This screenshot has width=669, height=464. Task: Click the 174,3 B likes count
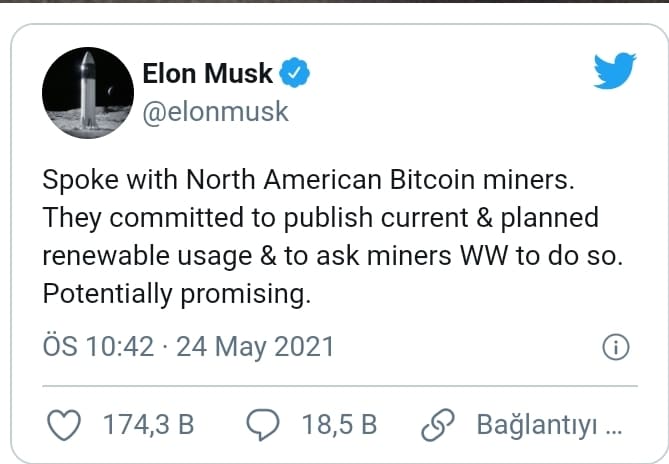pos(148,424)
